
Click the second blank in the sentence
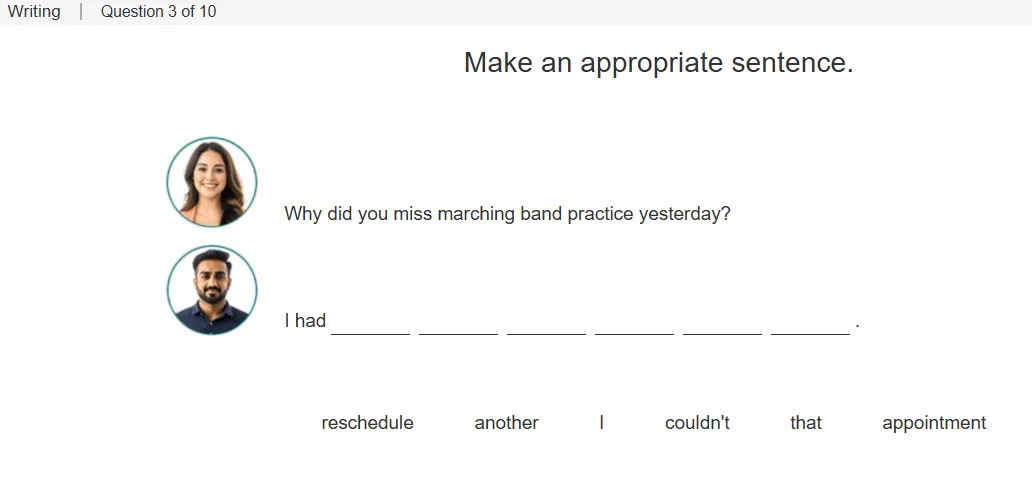459,324
